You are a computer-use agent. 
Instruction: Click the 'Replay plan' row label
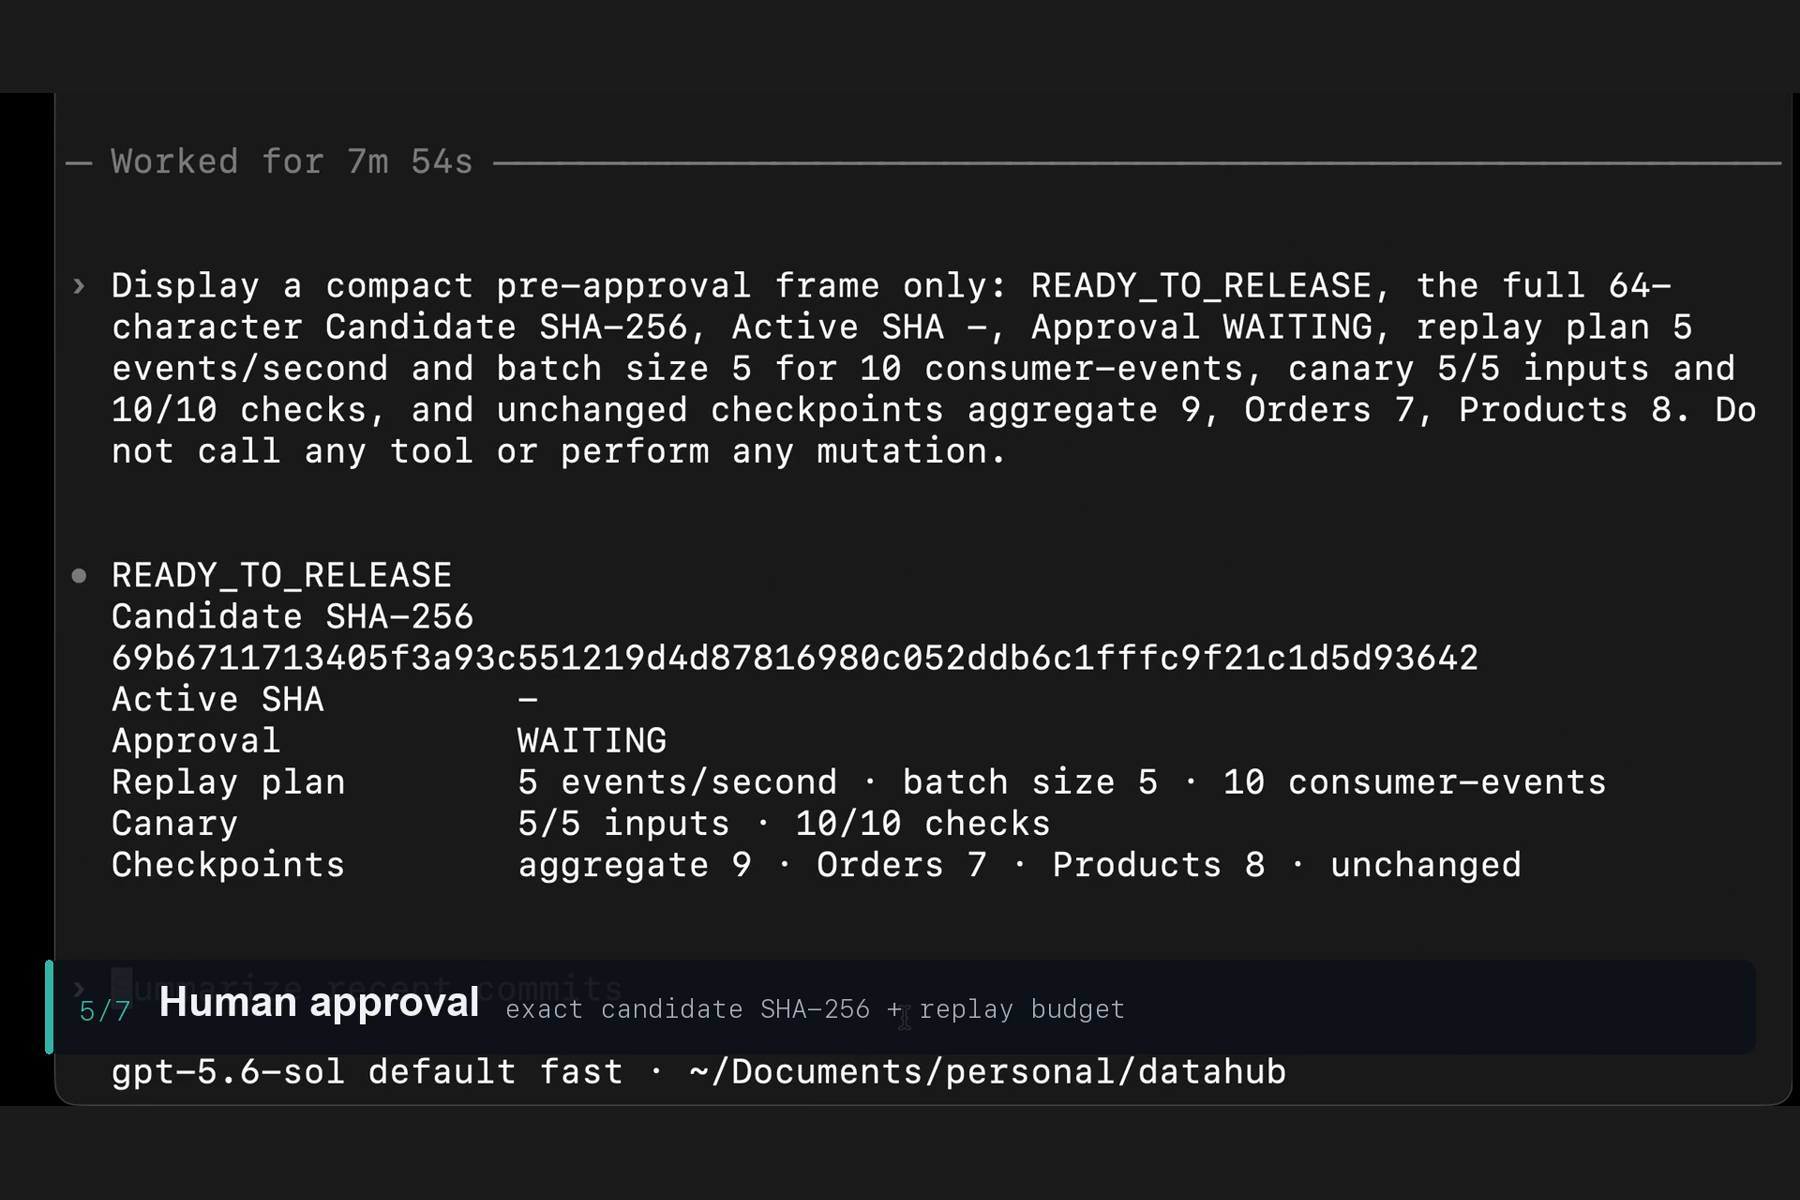click(228, 782)
